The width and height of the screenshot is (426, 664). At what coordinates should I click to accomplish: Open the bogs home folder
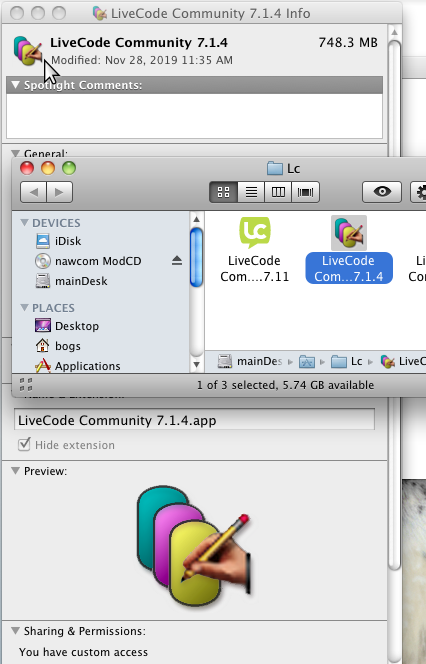(x=58, y=346)
